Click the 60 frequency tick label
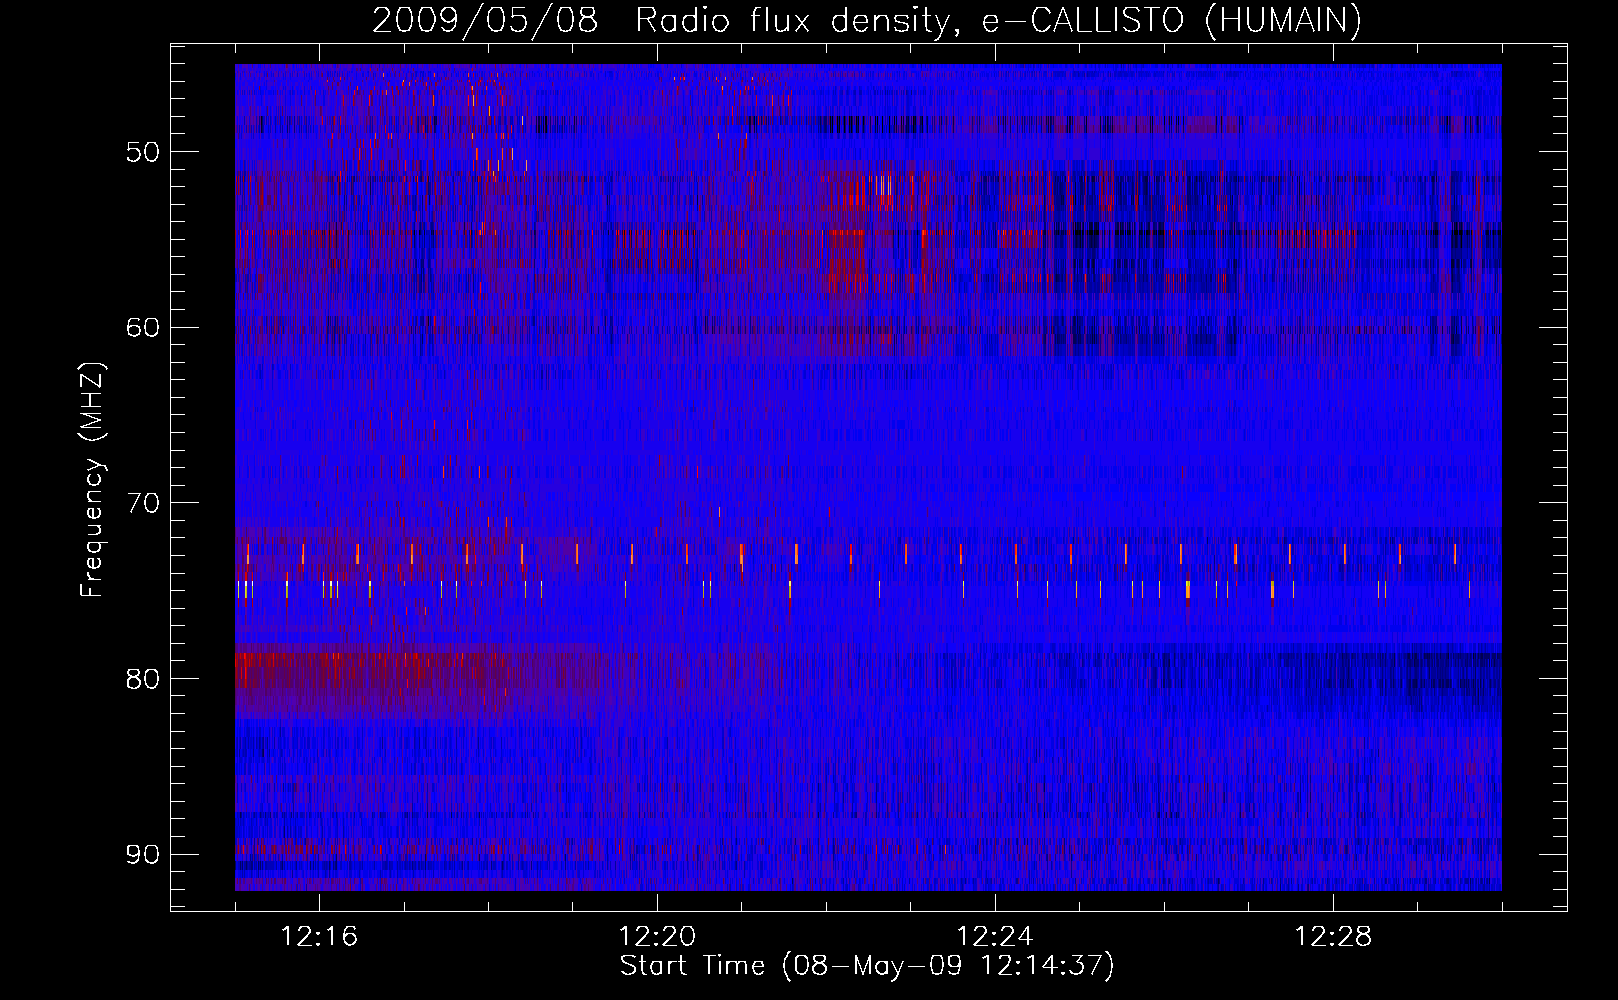Image resolution: width=1618 pixels, height=1000 pixels. click(143, 328)
